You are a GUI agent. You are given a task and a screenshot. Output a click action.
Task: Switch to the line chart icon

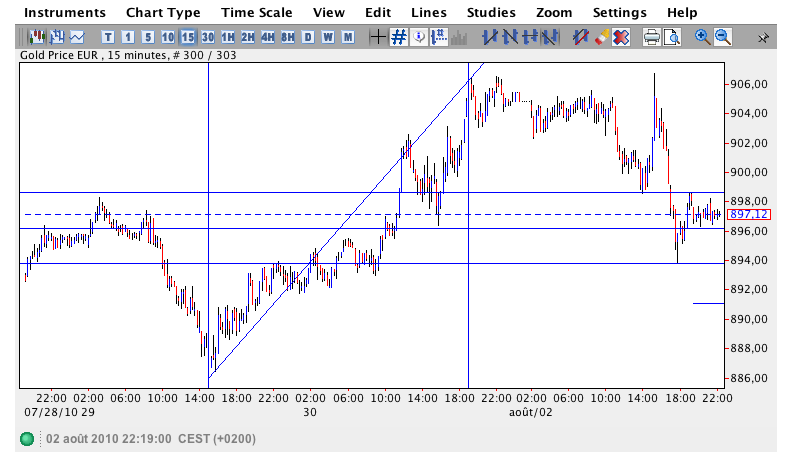click(76, 37)
